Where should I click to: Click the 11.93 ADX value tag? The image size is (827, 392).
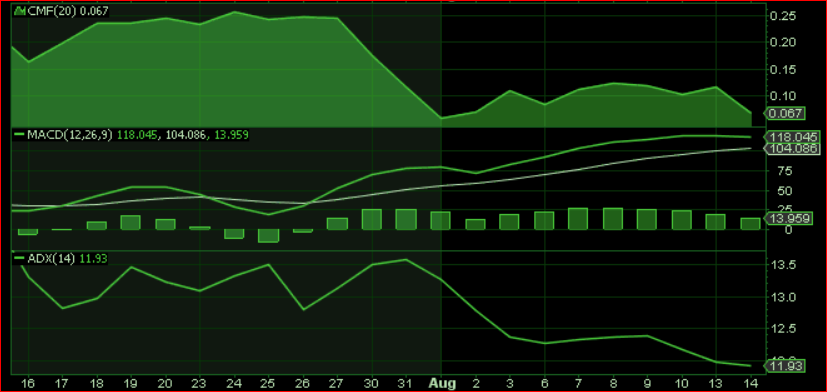(x=785, y=366)
